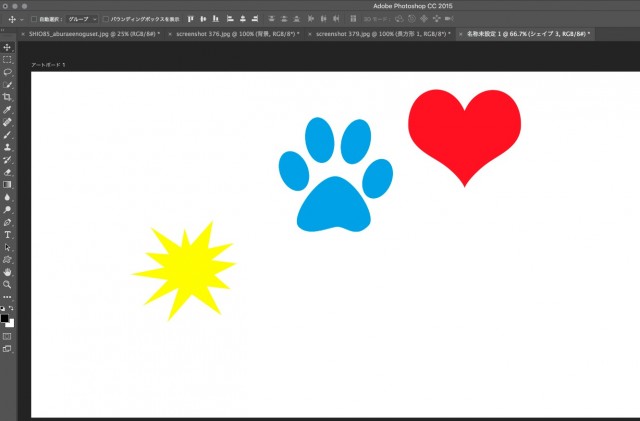Click the foreground color swatch

coord(5,319)
